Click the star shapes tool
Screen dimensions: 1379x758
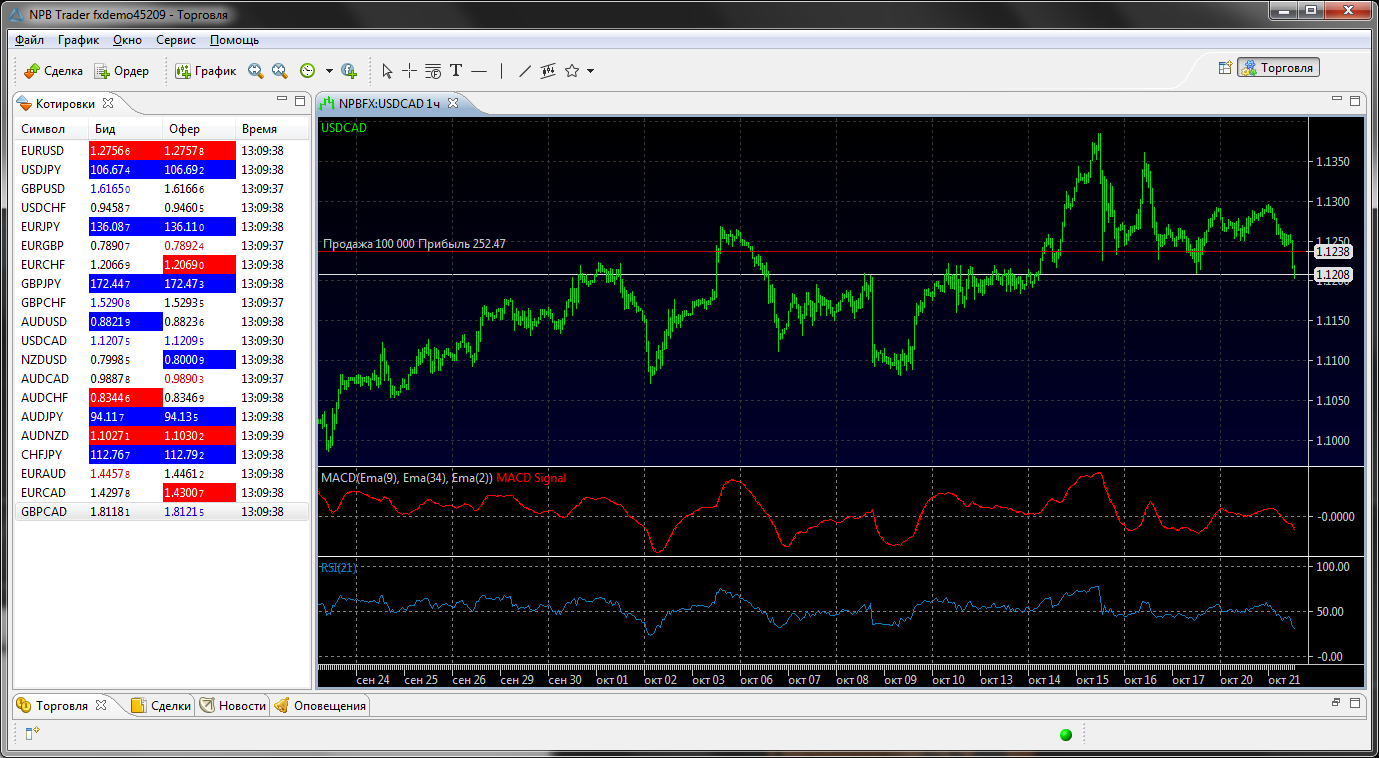[572, 71]
